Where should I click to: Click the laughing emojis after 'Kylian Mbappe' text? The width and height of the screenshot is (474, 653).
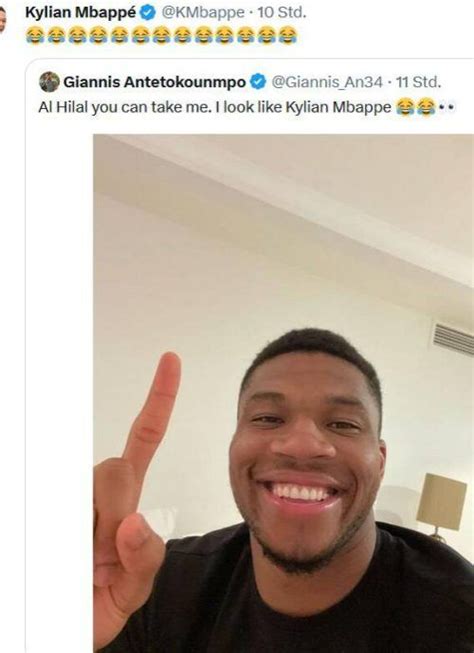[416, 107]
